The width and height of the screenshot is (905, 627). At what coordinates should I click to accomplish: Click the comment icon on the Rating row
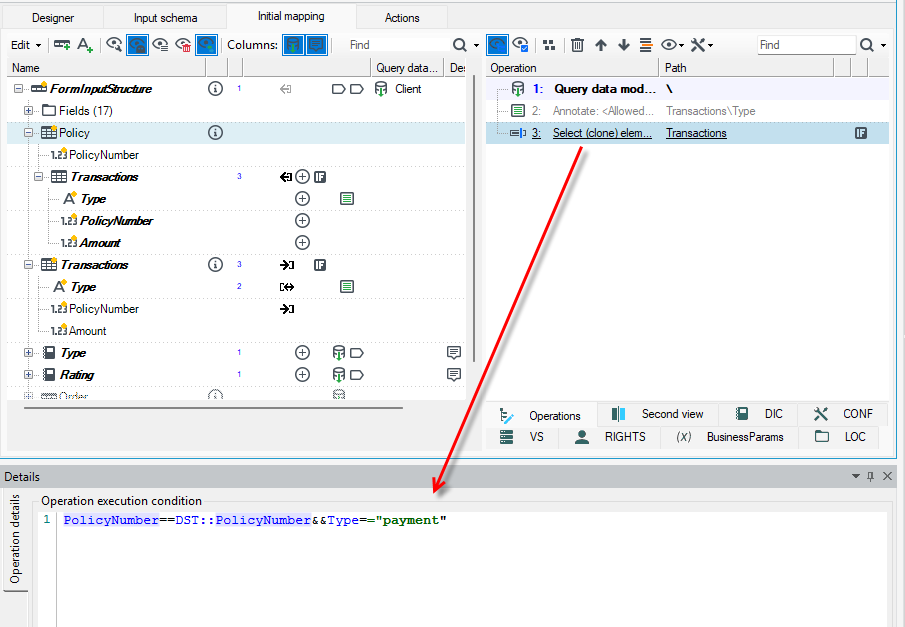(x=454, y=375)
